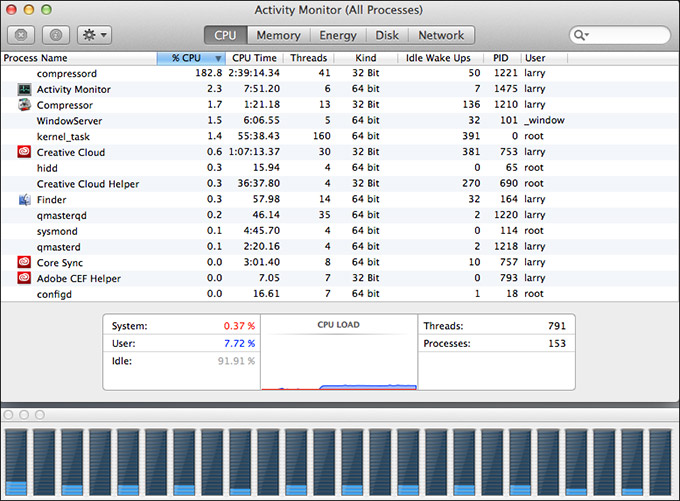Click the 160 threads cell for kernel_task

322,136
